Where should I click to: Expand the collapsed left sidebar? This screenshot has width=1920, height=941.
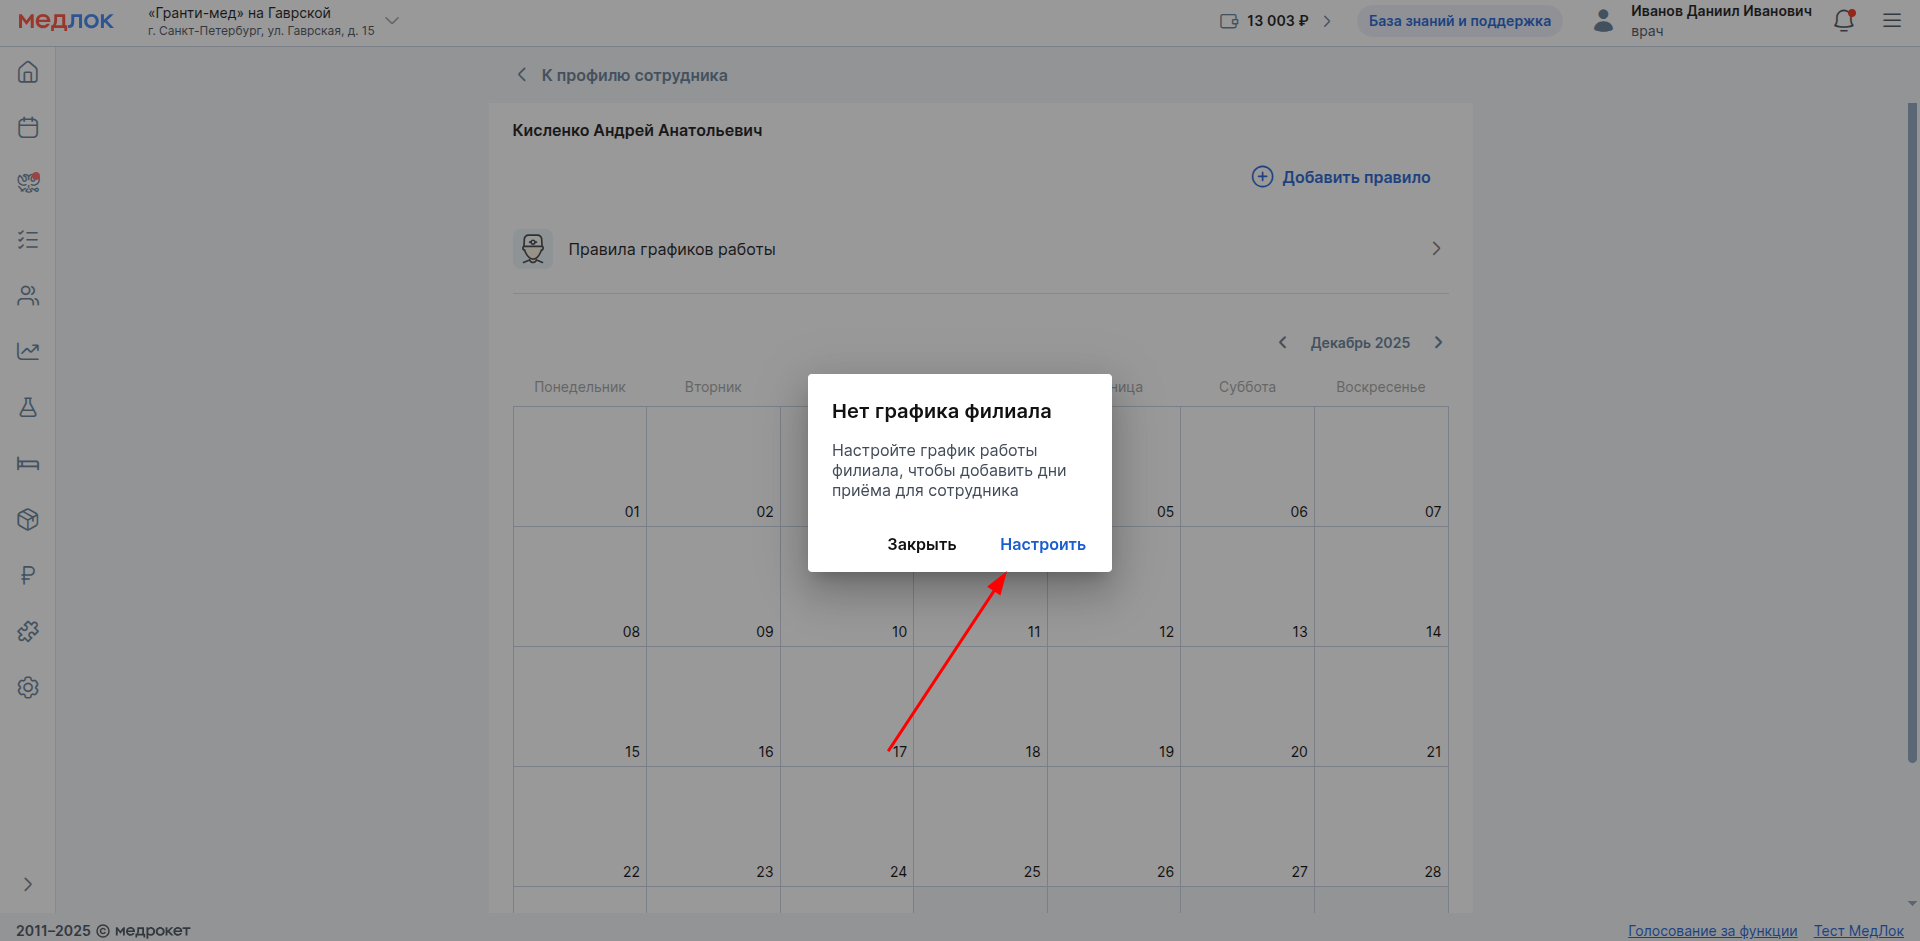[x=28, y=884]
